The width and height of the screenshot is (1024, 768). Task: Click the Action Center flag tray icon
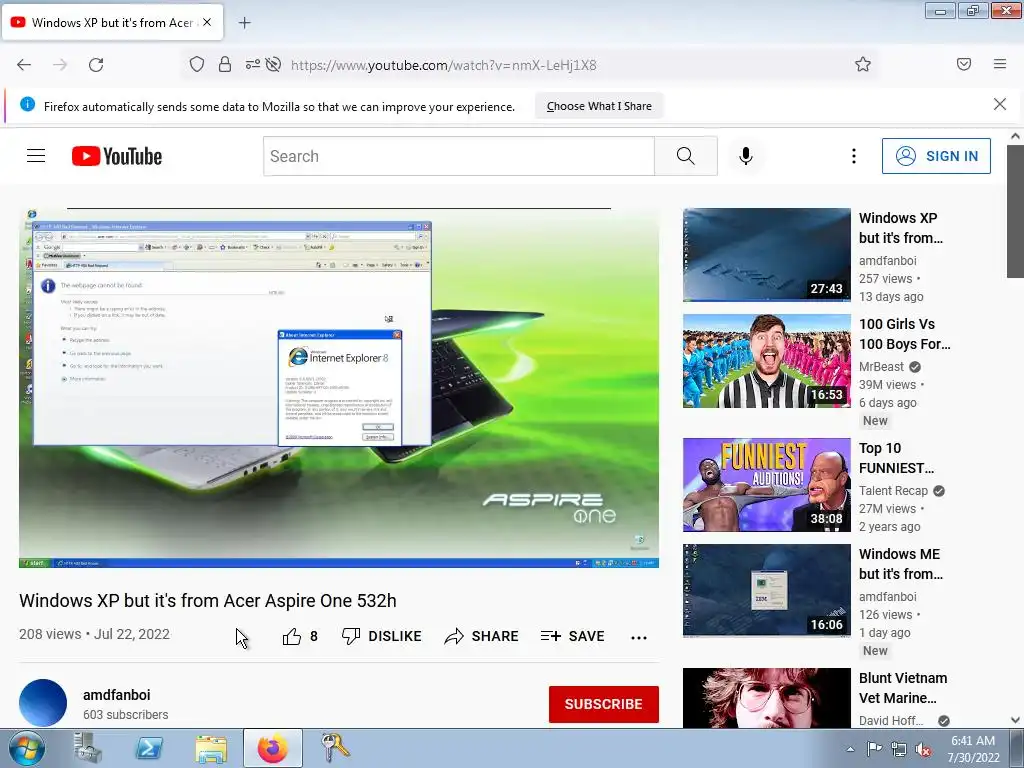874,748
